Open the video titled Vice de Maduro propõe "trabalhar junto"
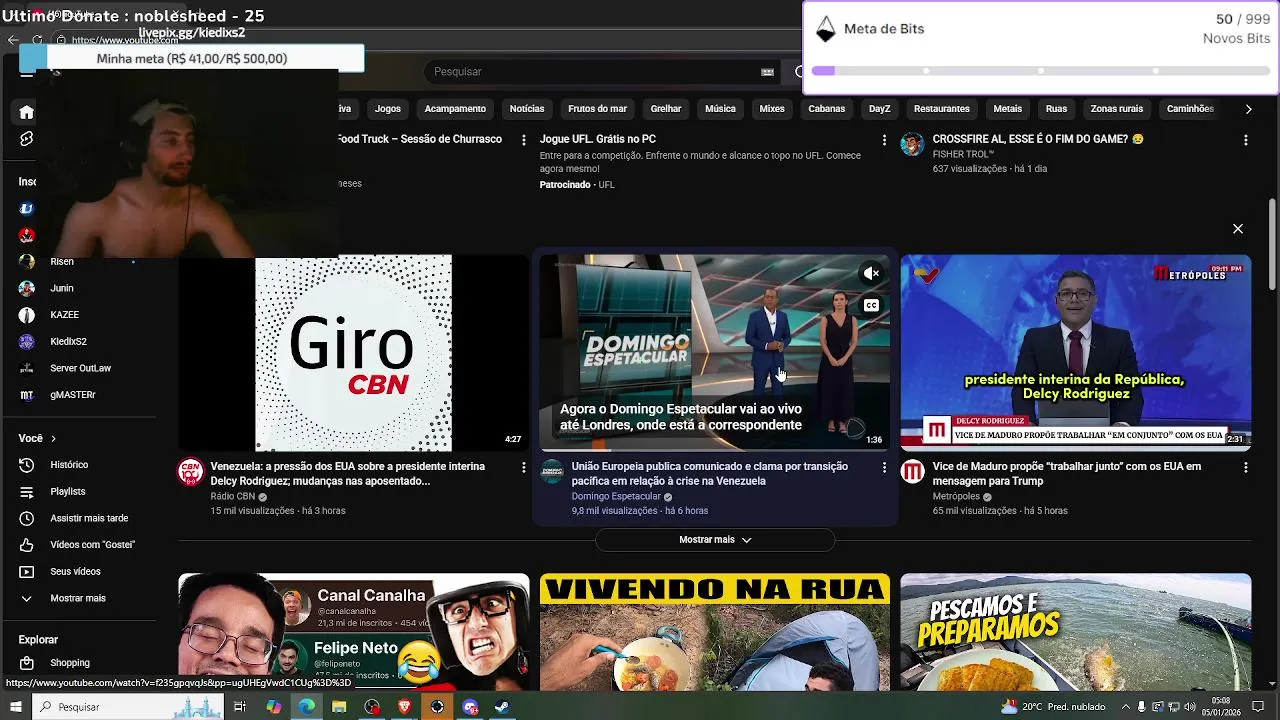 pos(1067,474)
